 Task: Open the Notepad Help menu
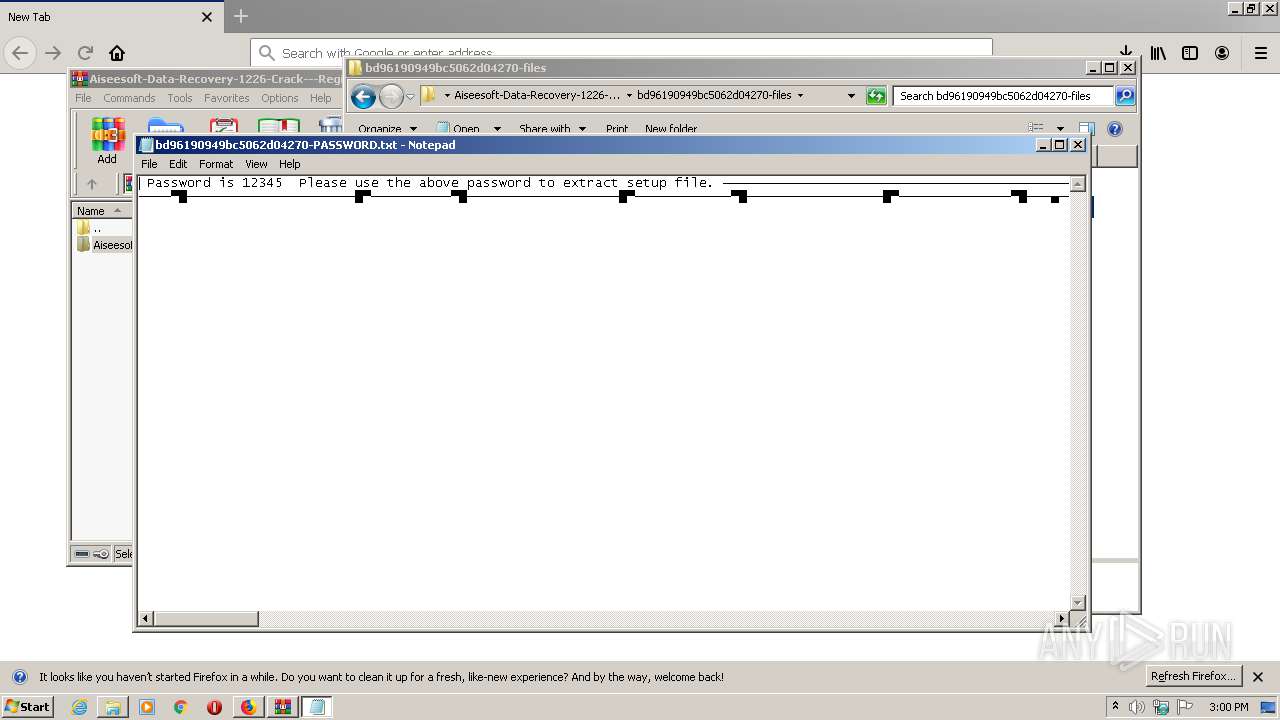290,164
